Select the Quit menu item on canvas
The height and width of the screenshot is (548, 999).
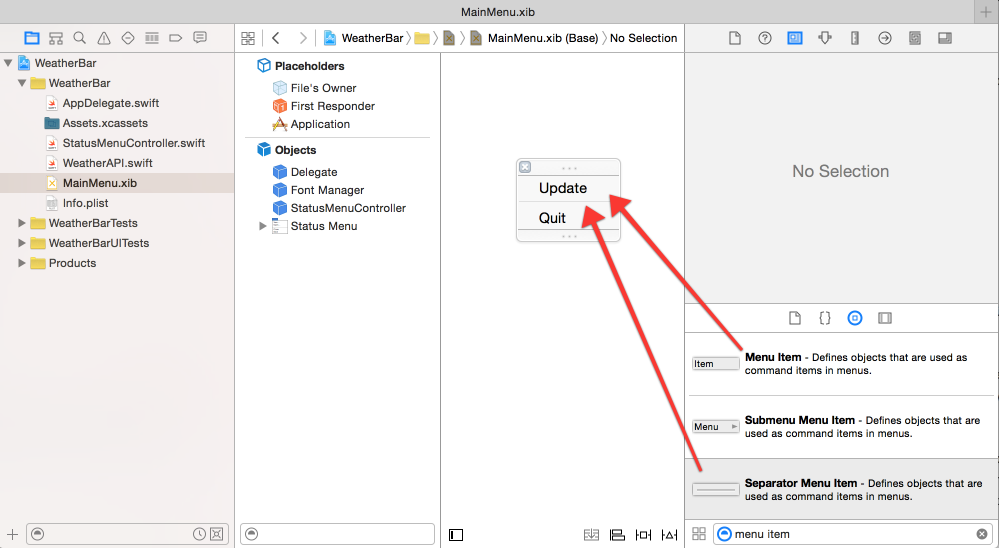pyautogui.click(x=568, y=217)
